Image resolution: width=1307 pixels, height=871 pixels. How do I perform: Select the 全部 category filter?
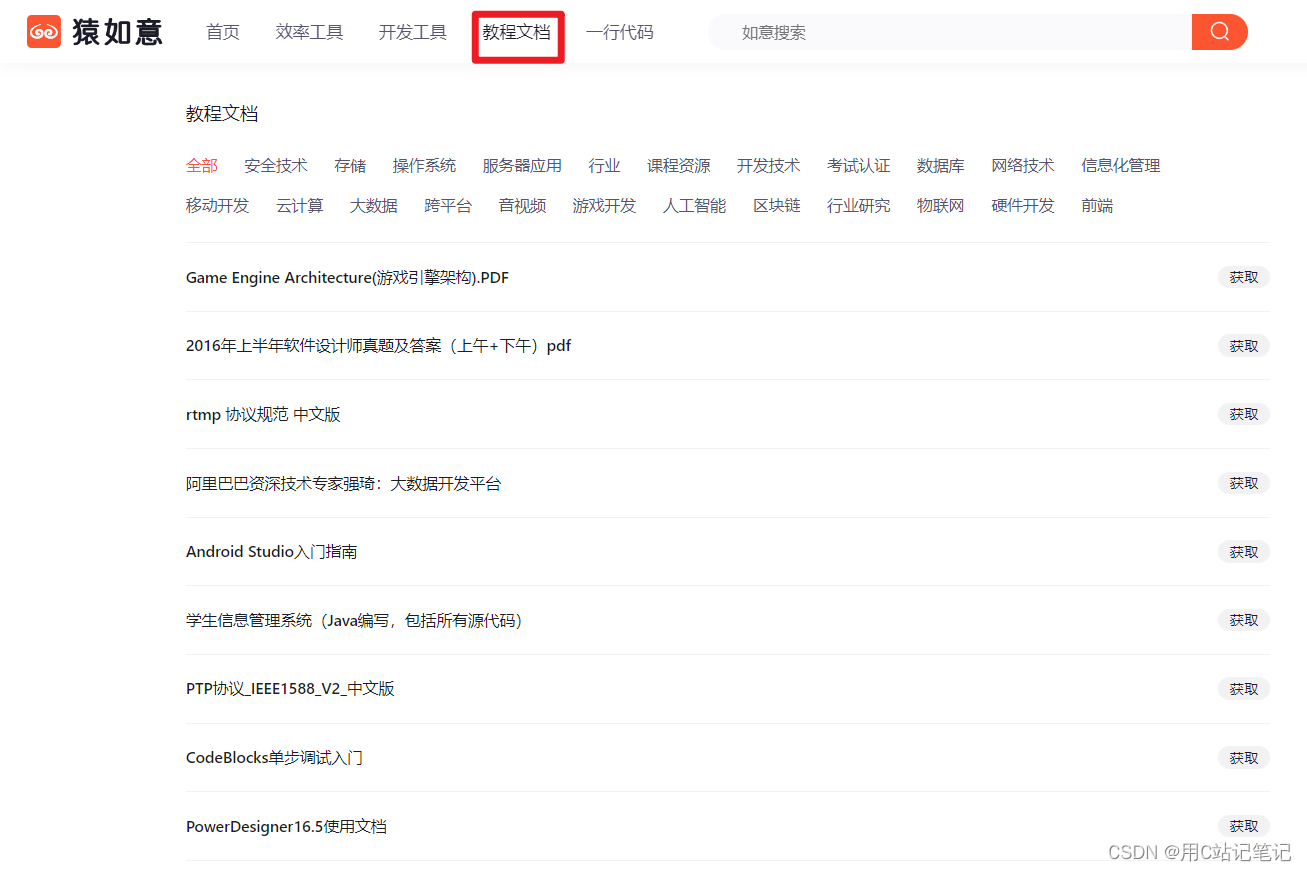pos(202,166)
